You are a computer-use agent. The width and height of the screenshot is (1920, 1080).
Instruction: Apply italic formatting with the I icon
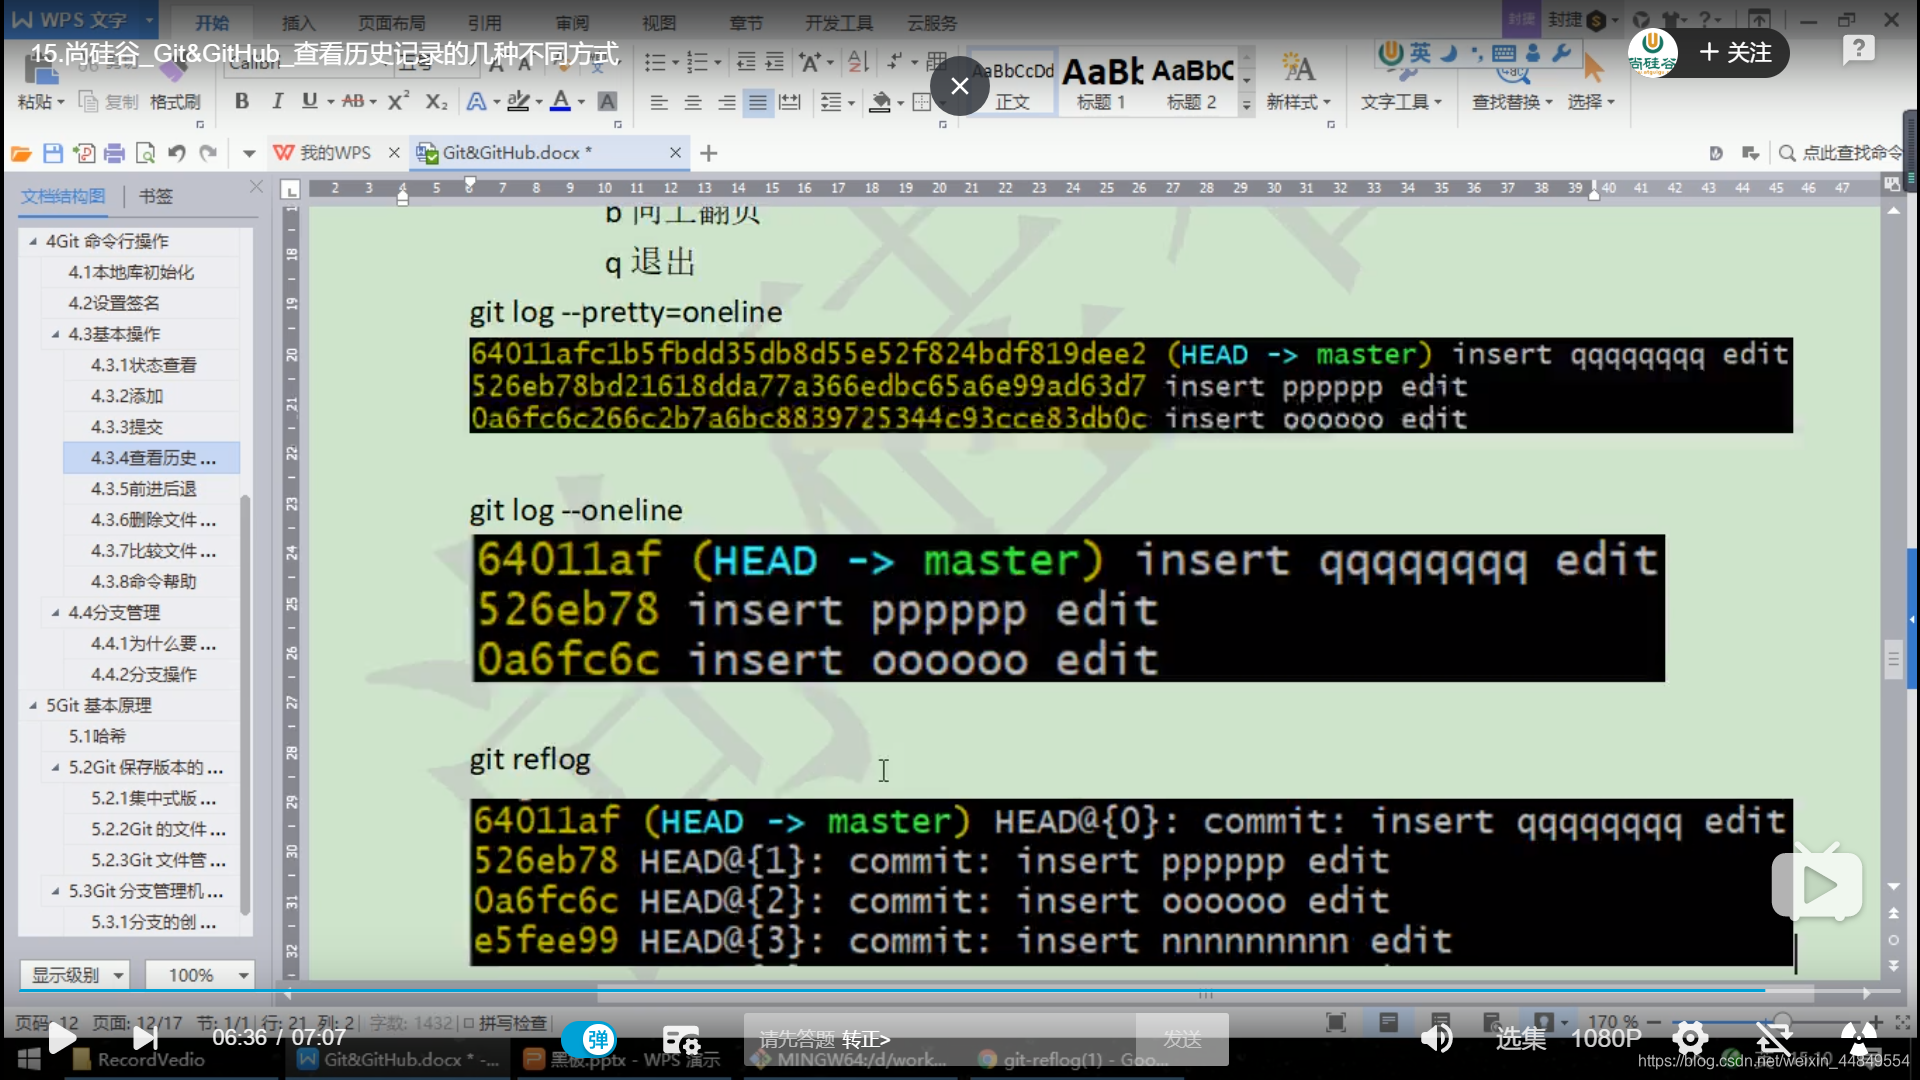tap(277, 101)
